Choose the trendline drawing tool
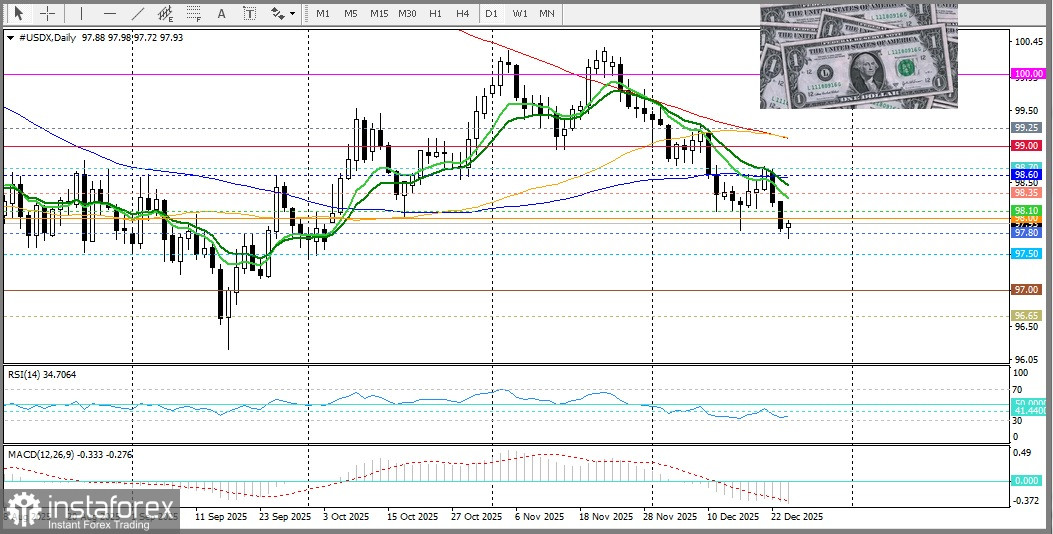The image size is (1053, 534). pyautogui.click(x=138, y=14)
